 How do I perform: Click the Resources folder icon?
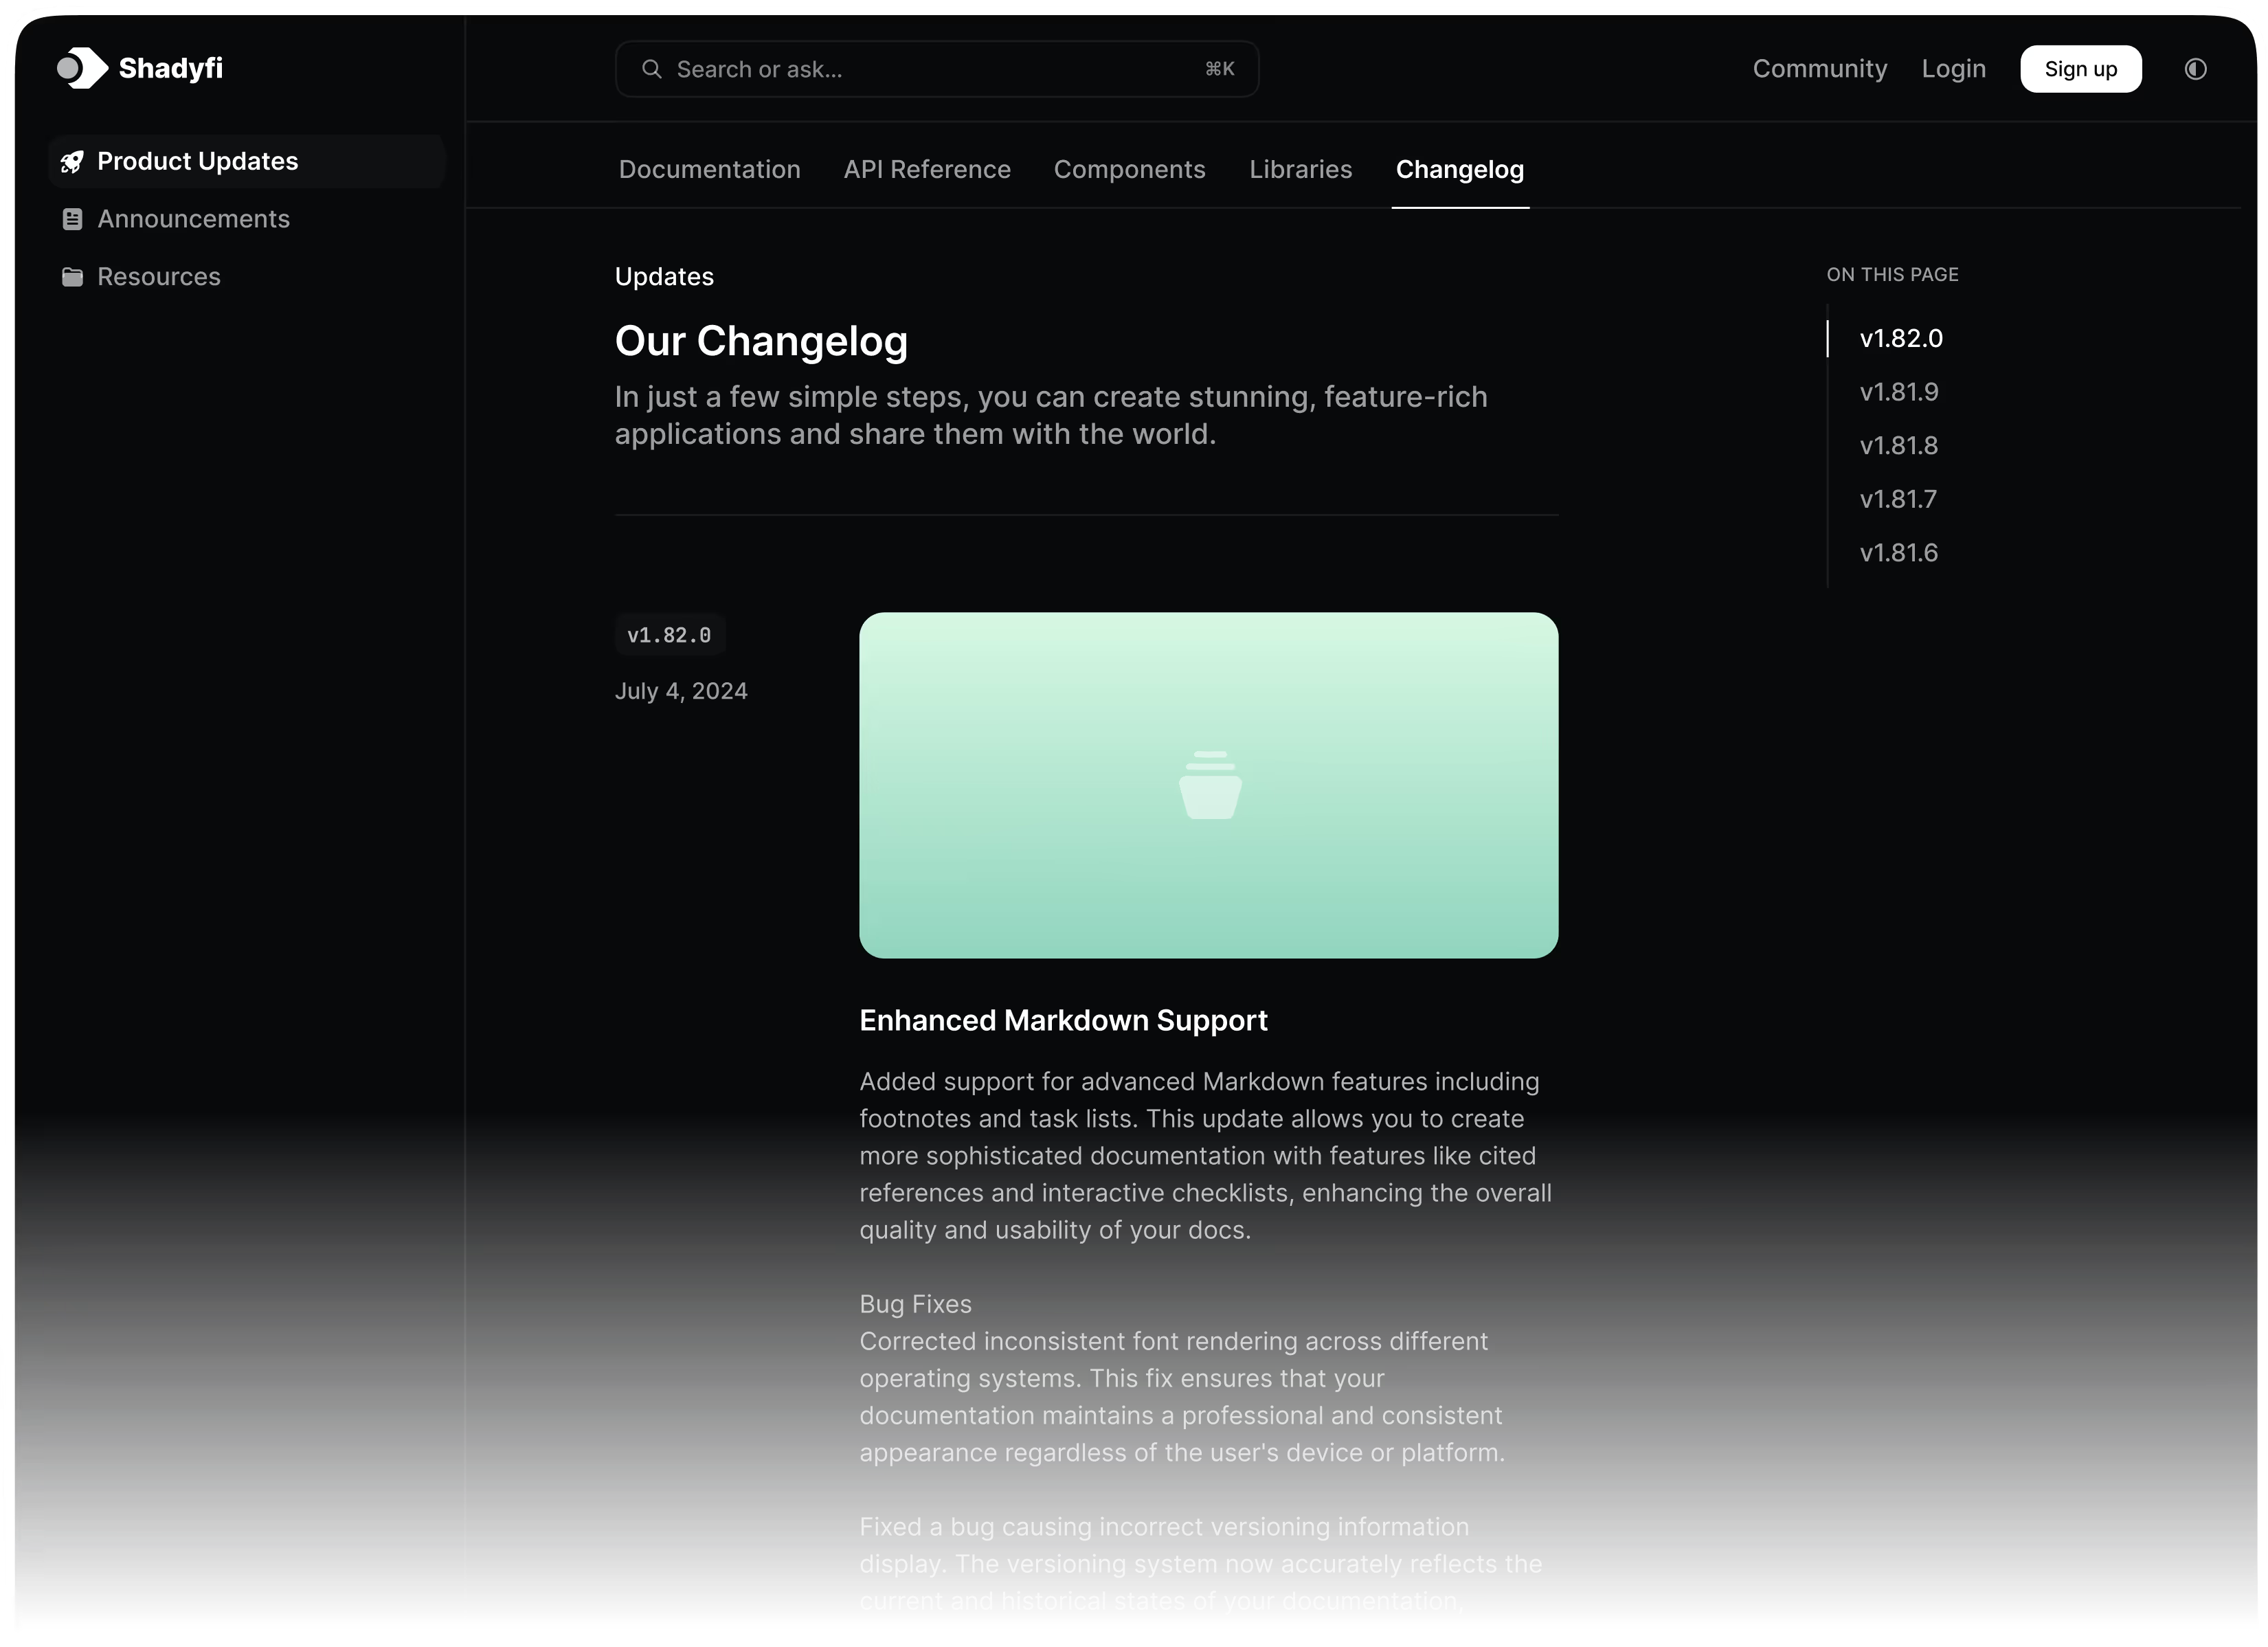pyautogui.click(x=72, y=277)
